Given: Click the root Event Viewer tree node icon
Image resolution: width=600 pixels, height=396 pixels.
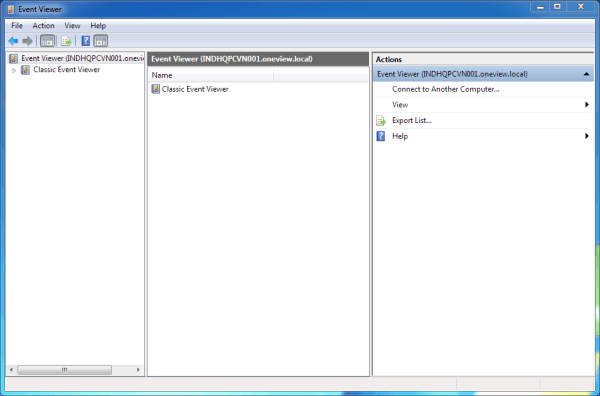Looking at the screenshot, I should point(13,59).
